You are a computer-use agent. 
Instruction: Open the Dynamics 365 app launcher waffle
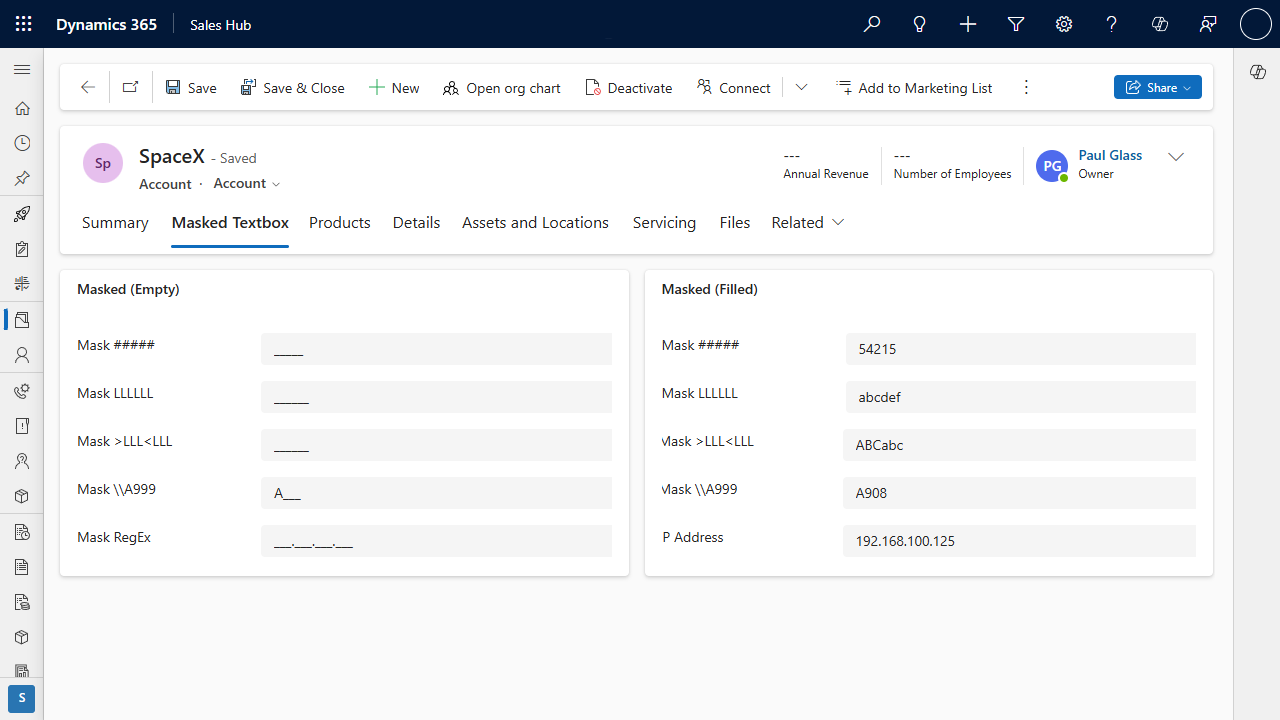23,24
